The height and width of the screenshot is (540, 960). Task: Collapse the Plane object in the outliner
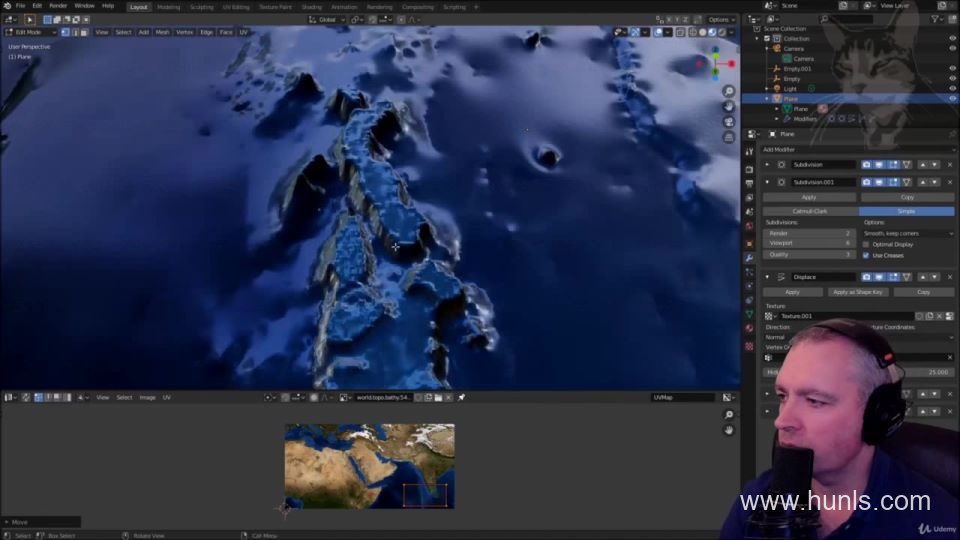[767, 99]
